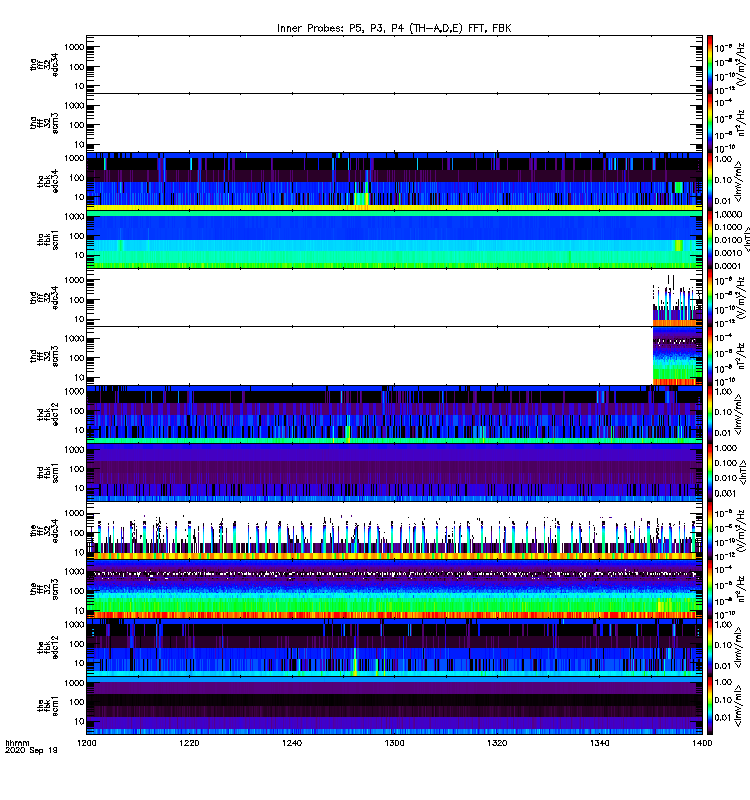Click the 'tha fff 32 scm3' axis label
This screenshot has height=800, width=750.
coord(44,123)
